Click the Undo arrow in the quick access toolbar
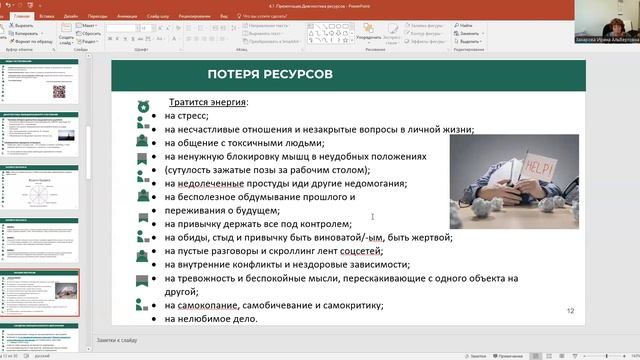The image size is (640, 360). [x=8, y=5]
